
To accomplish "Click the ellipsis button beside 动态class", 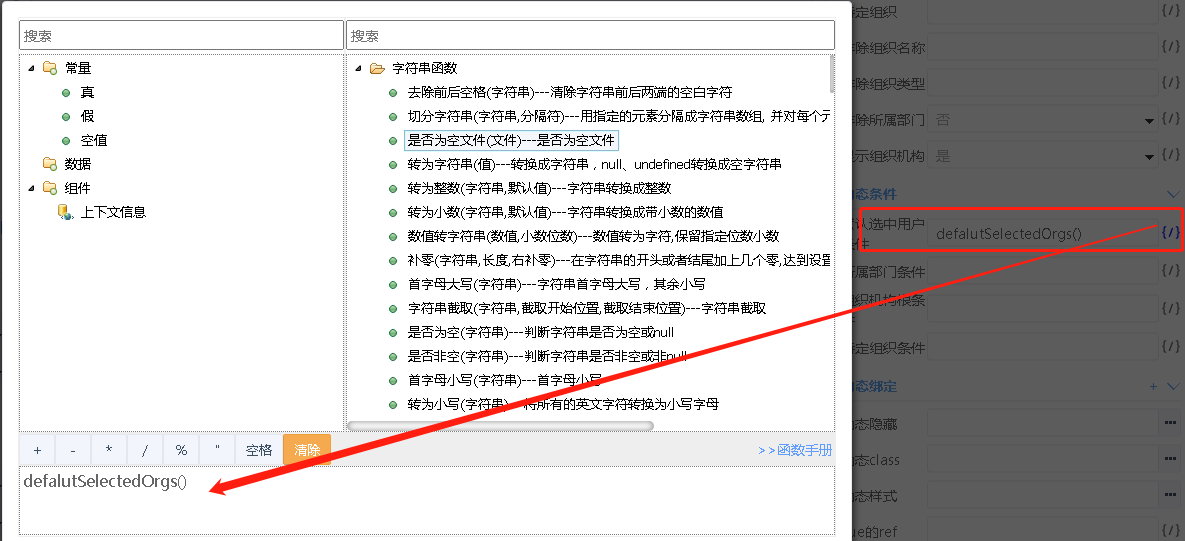I will pos(1170,460).
